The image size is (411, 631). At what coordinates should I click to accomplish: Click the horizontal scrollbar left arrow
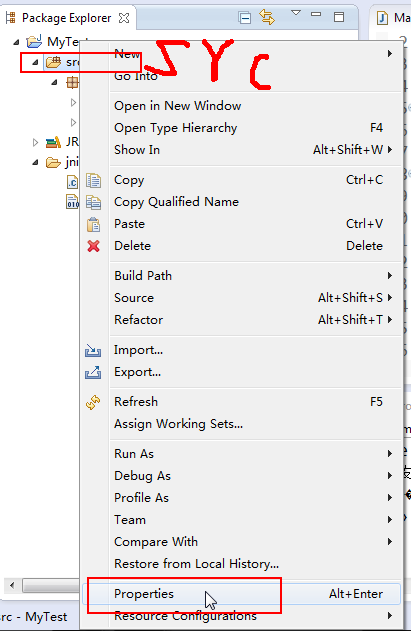12,586
